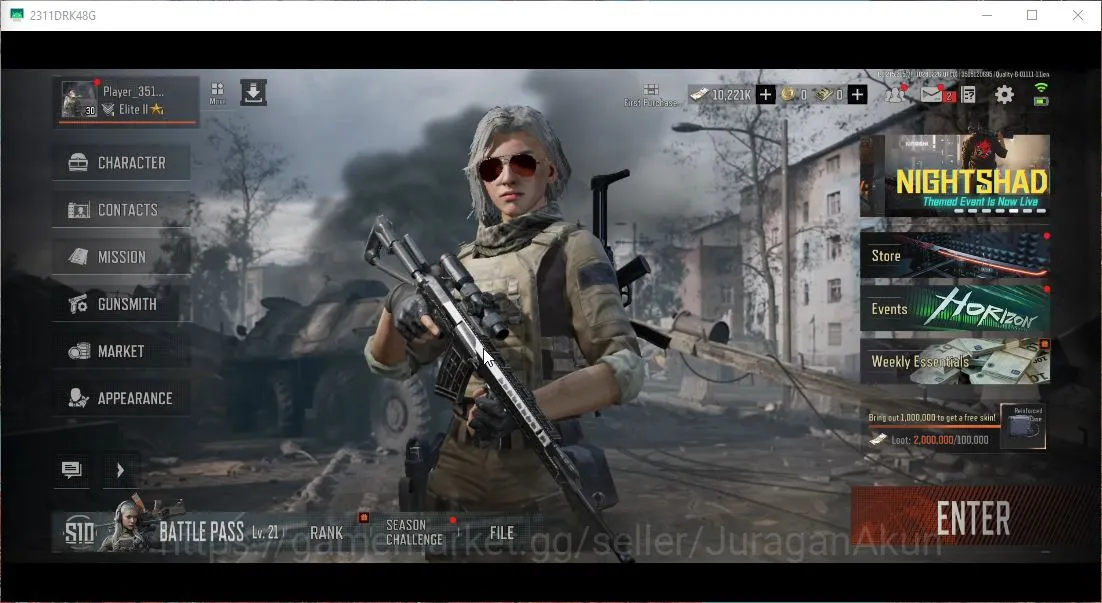Click the GUNSMITH gun icon
This screenshot has height=603, width=1102.
[78, 304]
